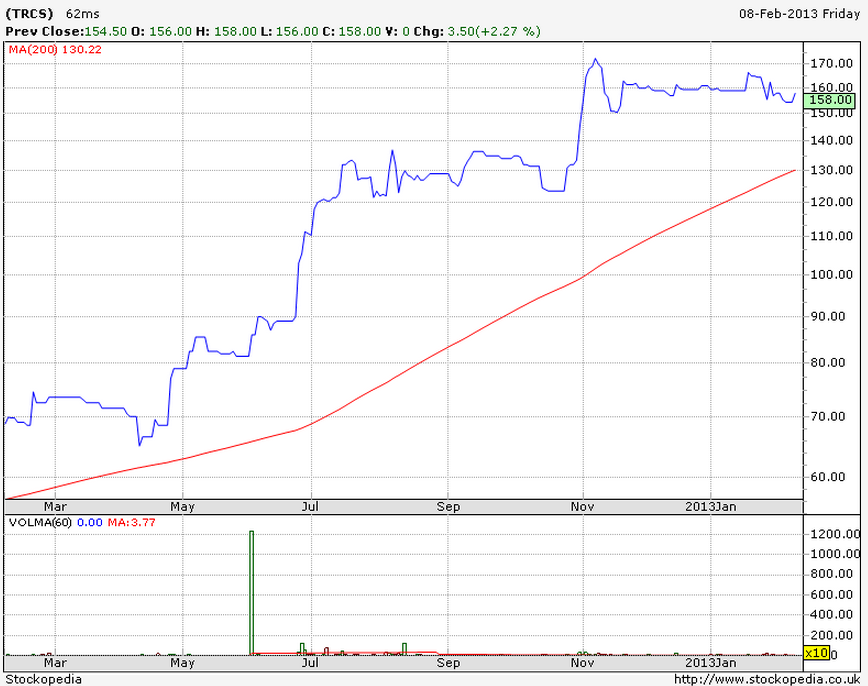Click the 70.00 price axis label
The width and height of the screenshot is (868, 686).
point(828,417)
